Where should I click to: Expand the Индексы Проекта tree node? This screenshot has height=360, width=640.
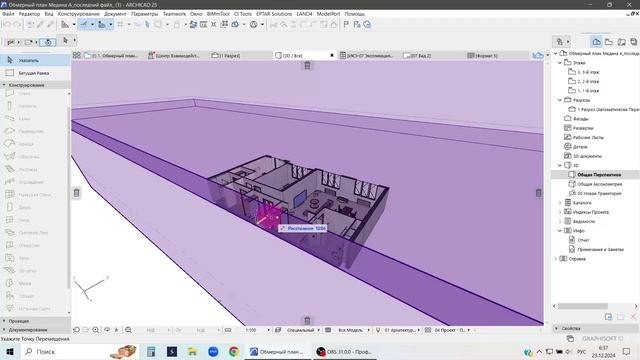[x=560, y=212]
